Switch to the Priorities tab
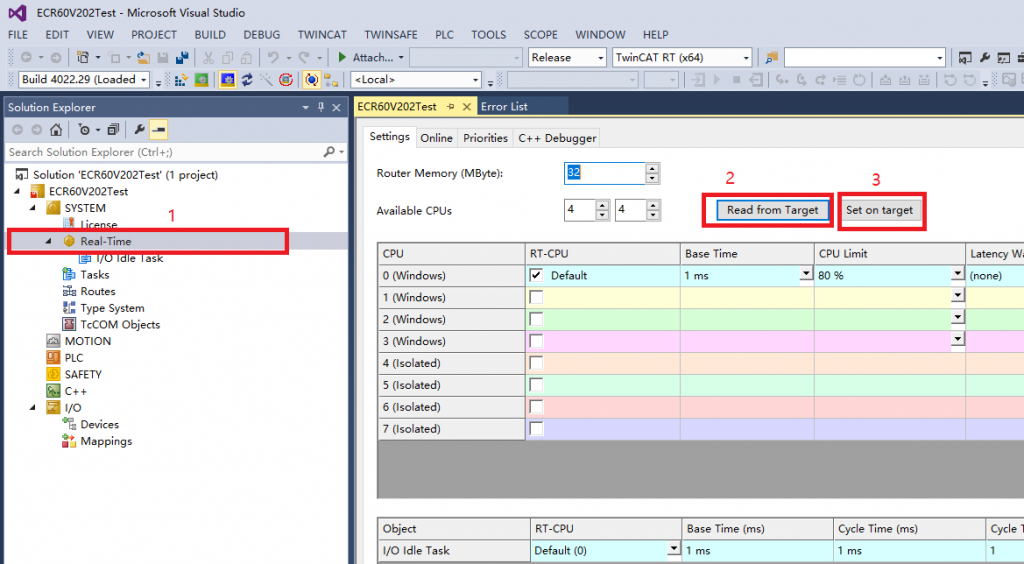This screenshot has height=564, width=1024. (485, 138)
